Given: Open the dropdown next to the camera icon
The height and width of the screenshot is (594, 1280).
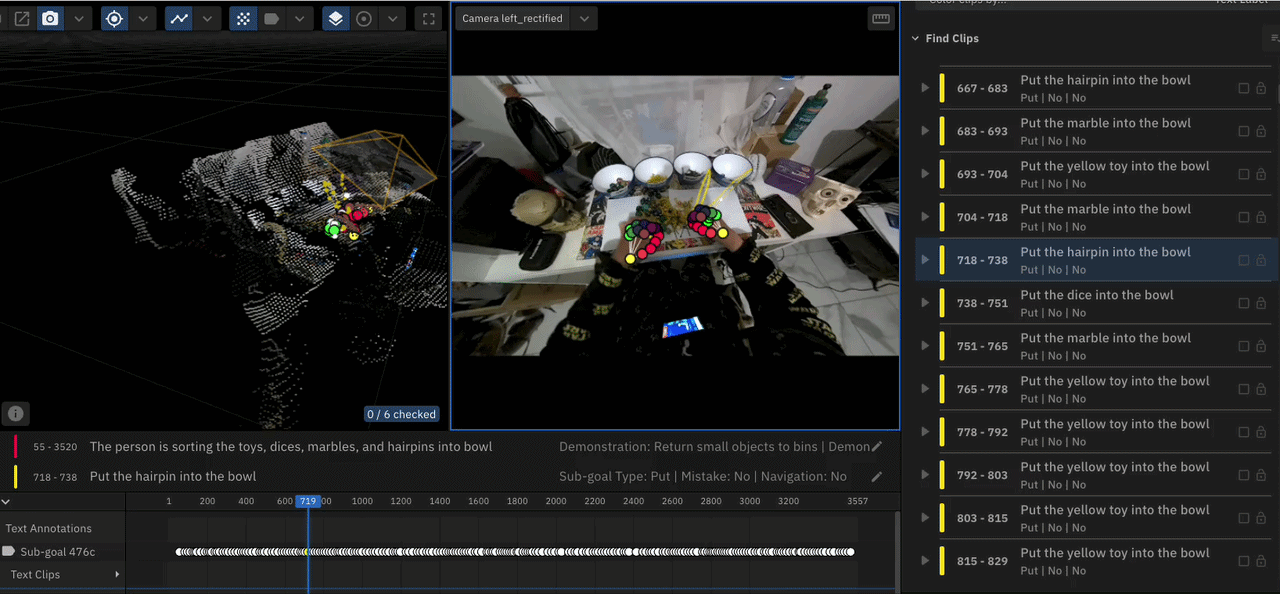Looking at the screenshot, I should pos(78,18).
